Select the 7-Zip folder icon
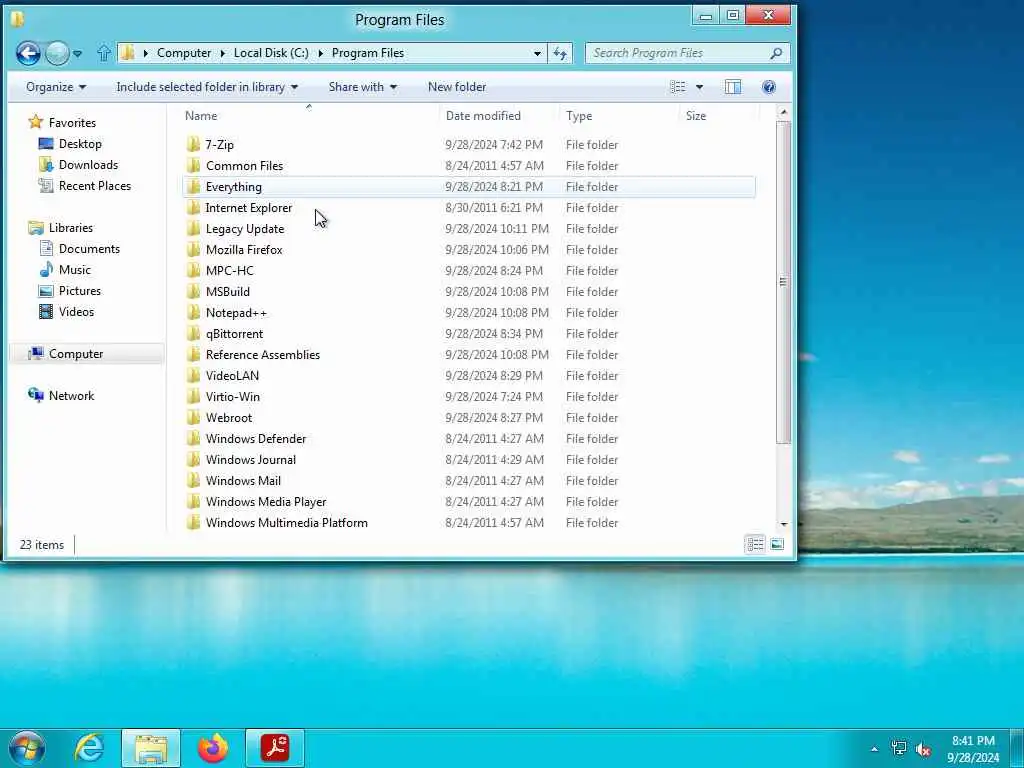 (x=193, y=144)
